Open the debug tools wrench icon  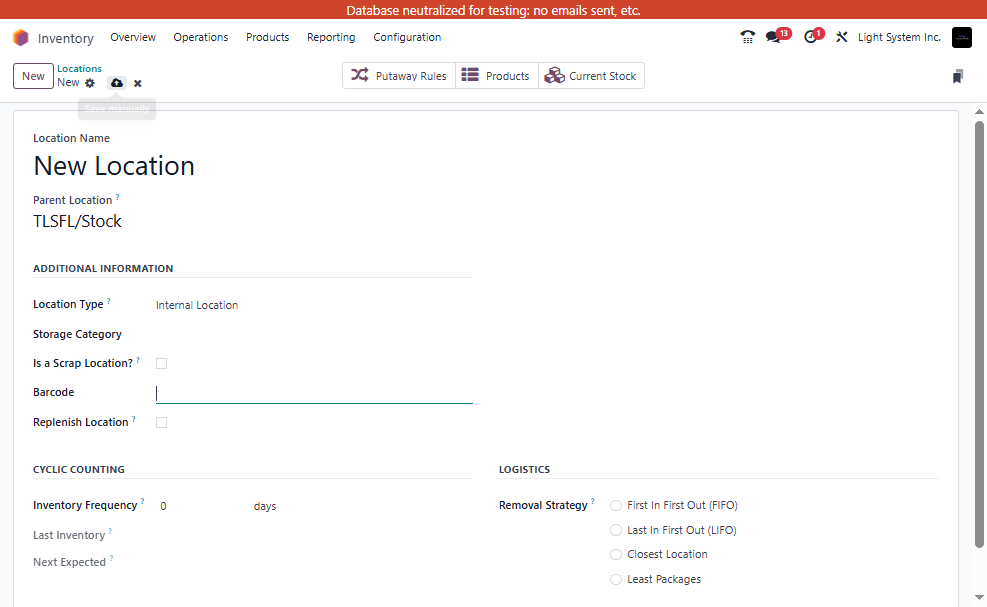[x=842, y=37]
